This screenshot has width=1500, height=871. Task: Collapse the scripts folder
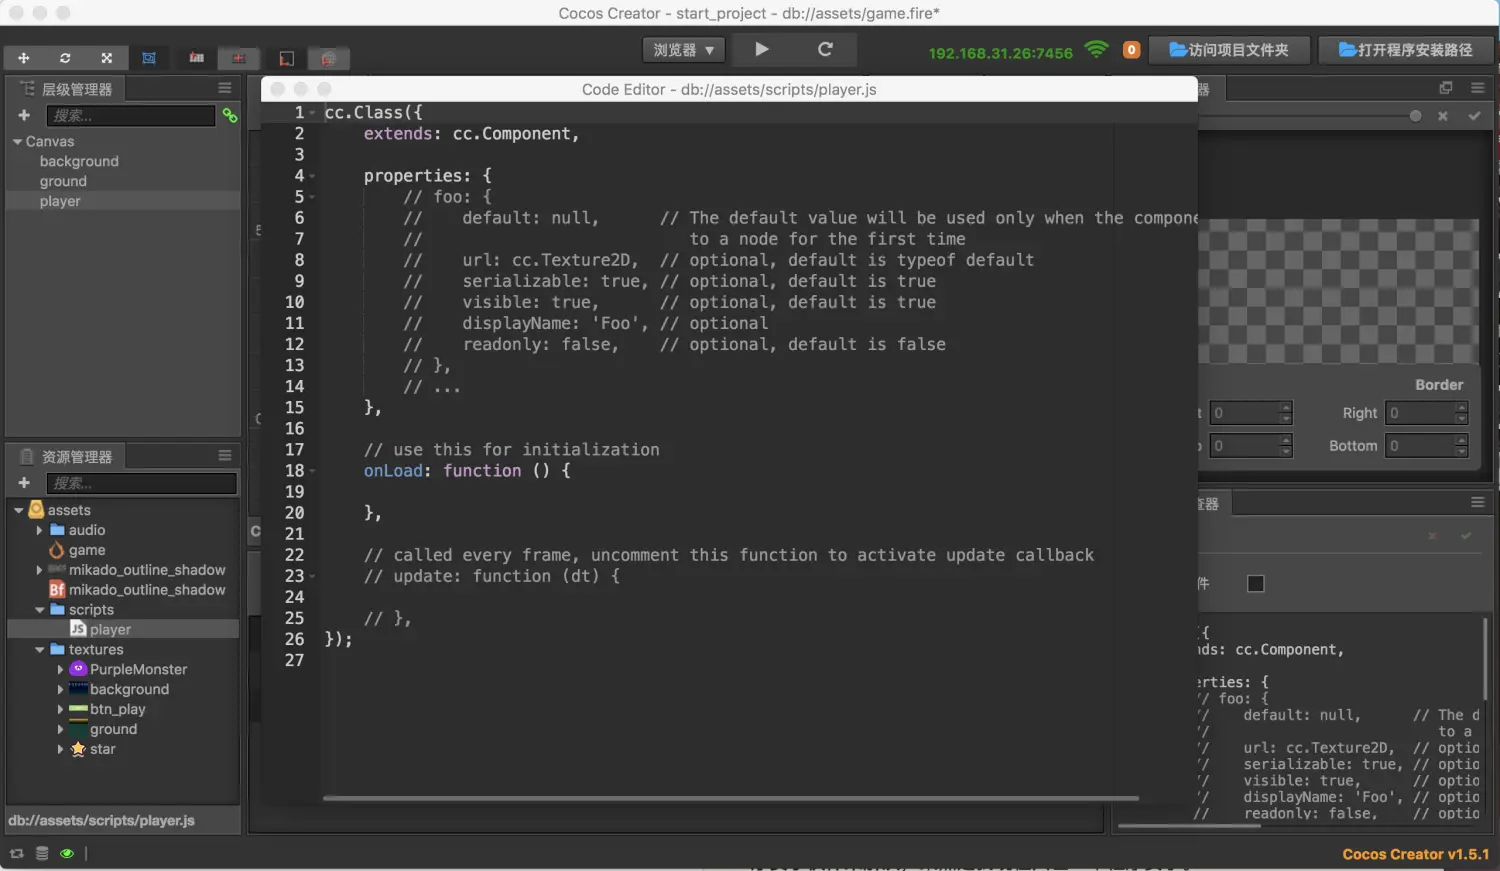click(39, 610)
